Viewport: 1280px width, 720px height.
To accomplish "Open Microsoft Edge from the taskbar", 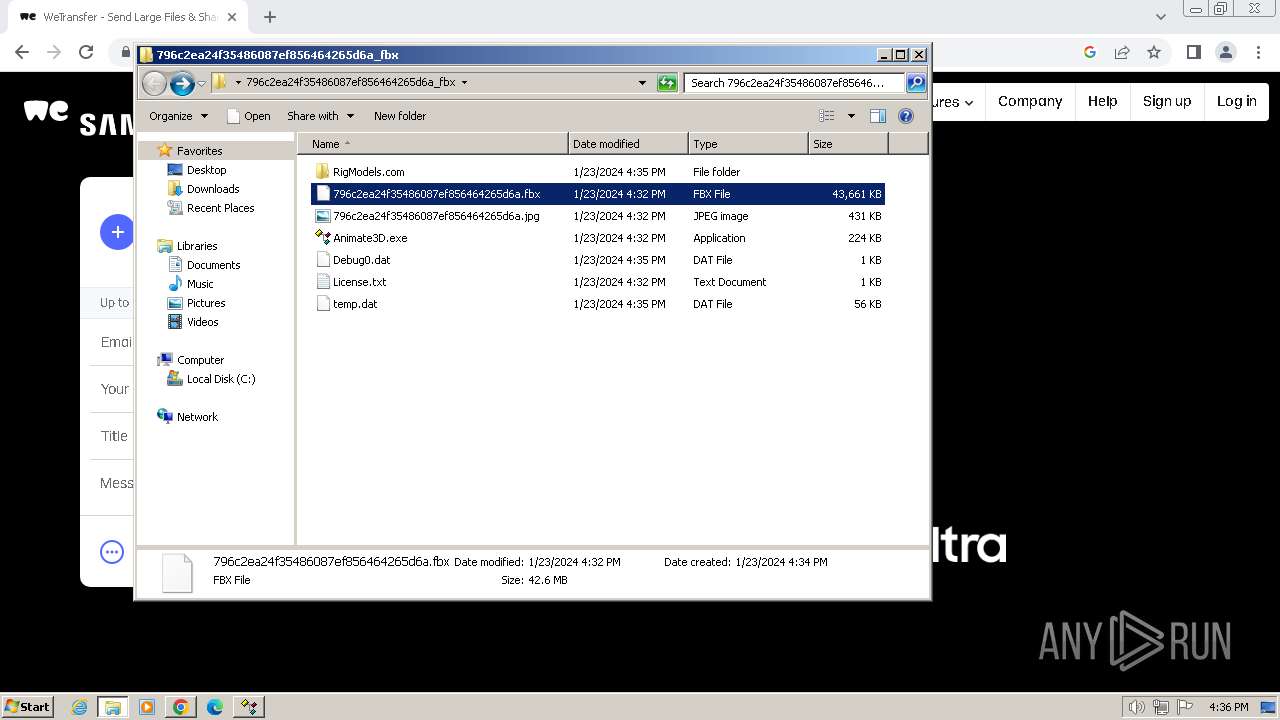I will tap(214, 707).
